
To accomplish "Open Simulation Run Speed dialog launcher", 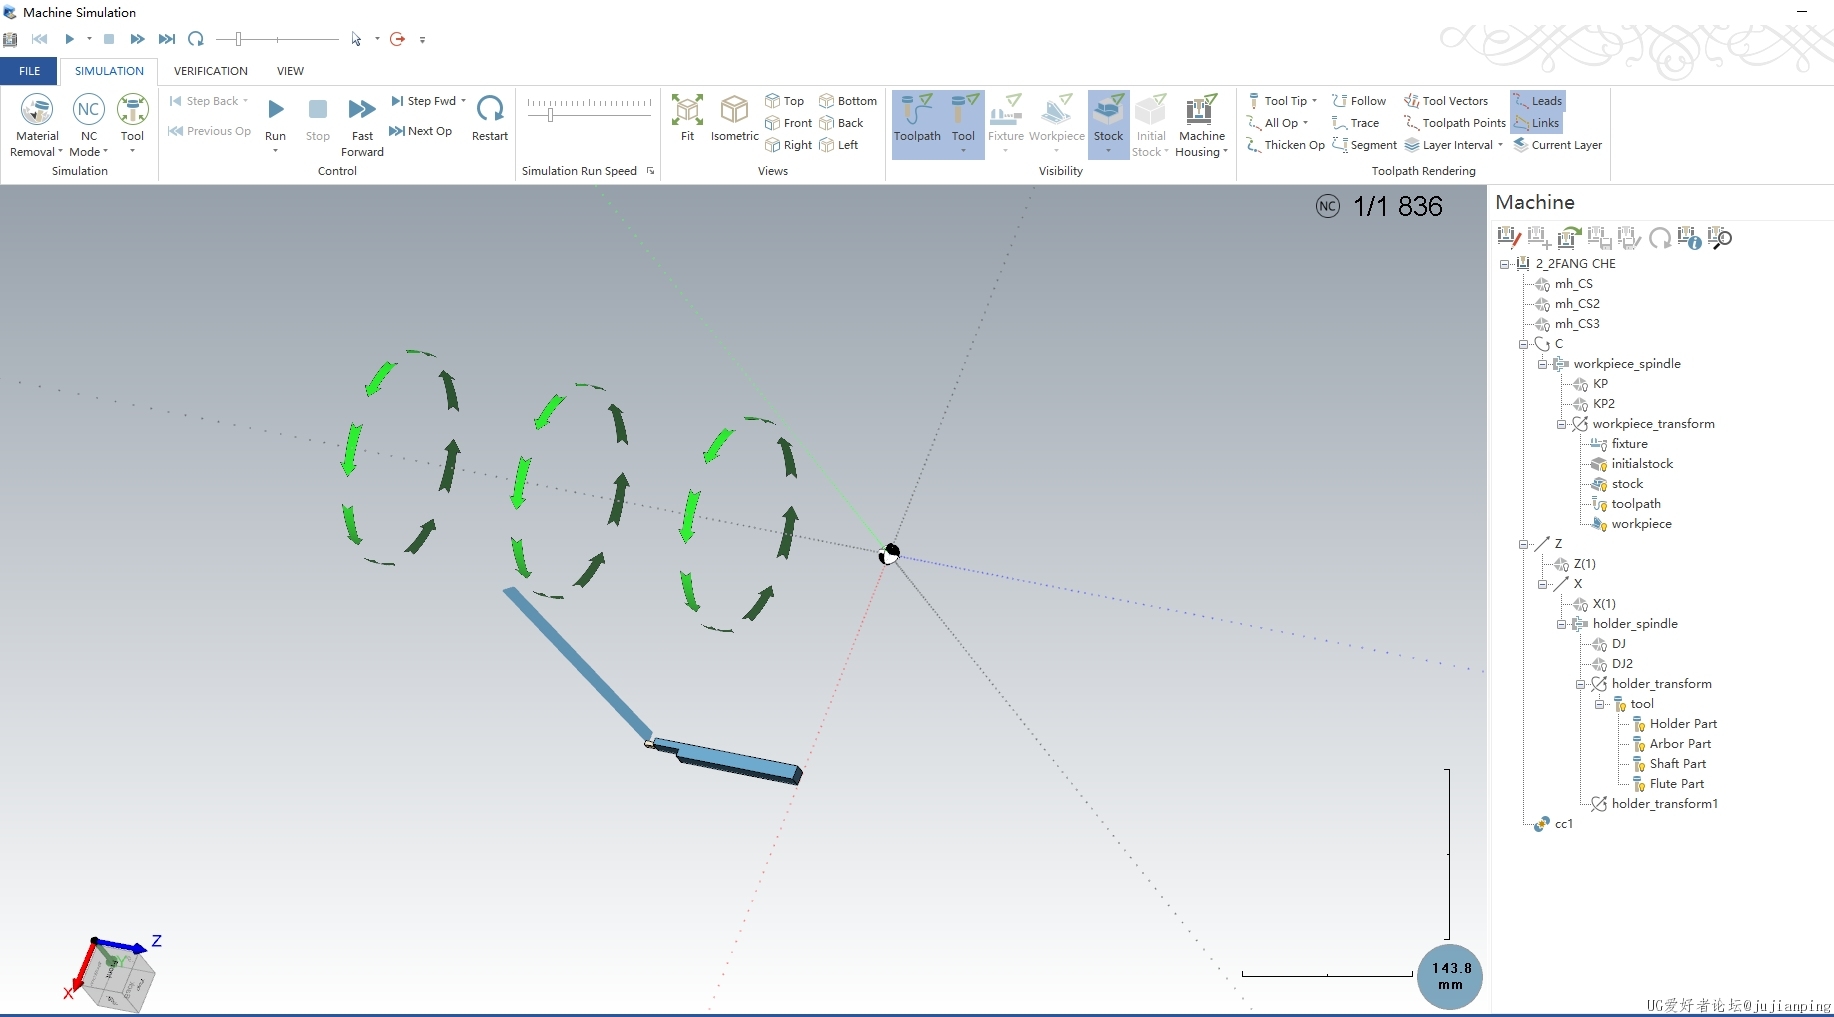I will 650,171.
